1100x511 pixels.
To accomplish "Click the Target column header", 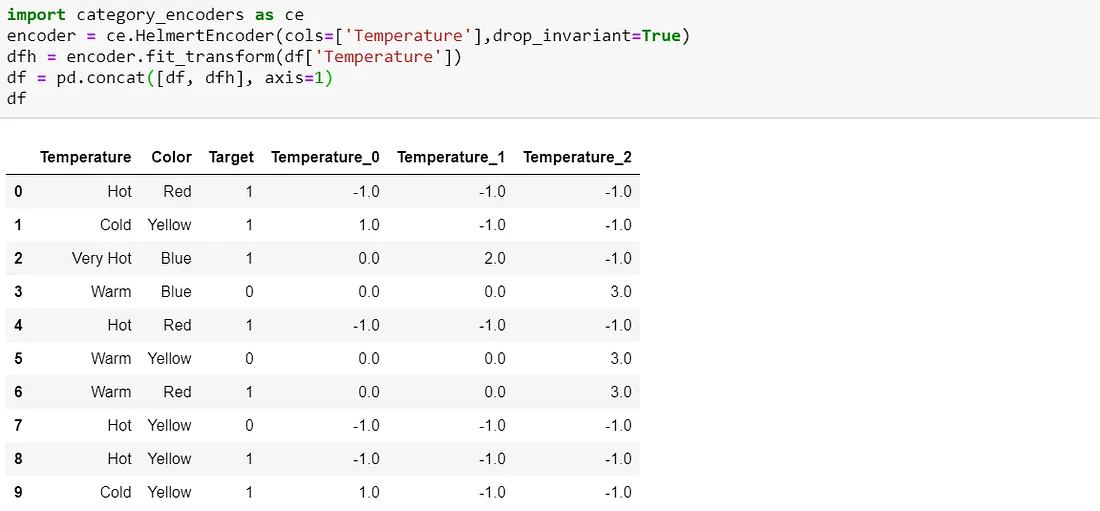I will pos(231,157).
